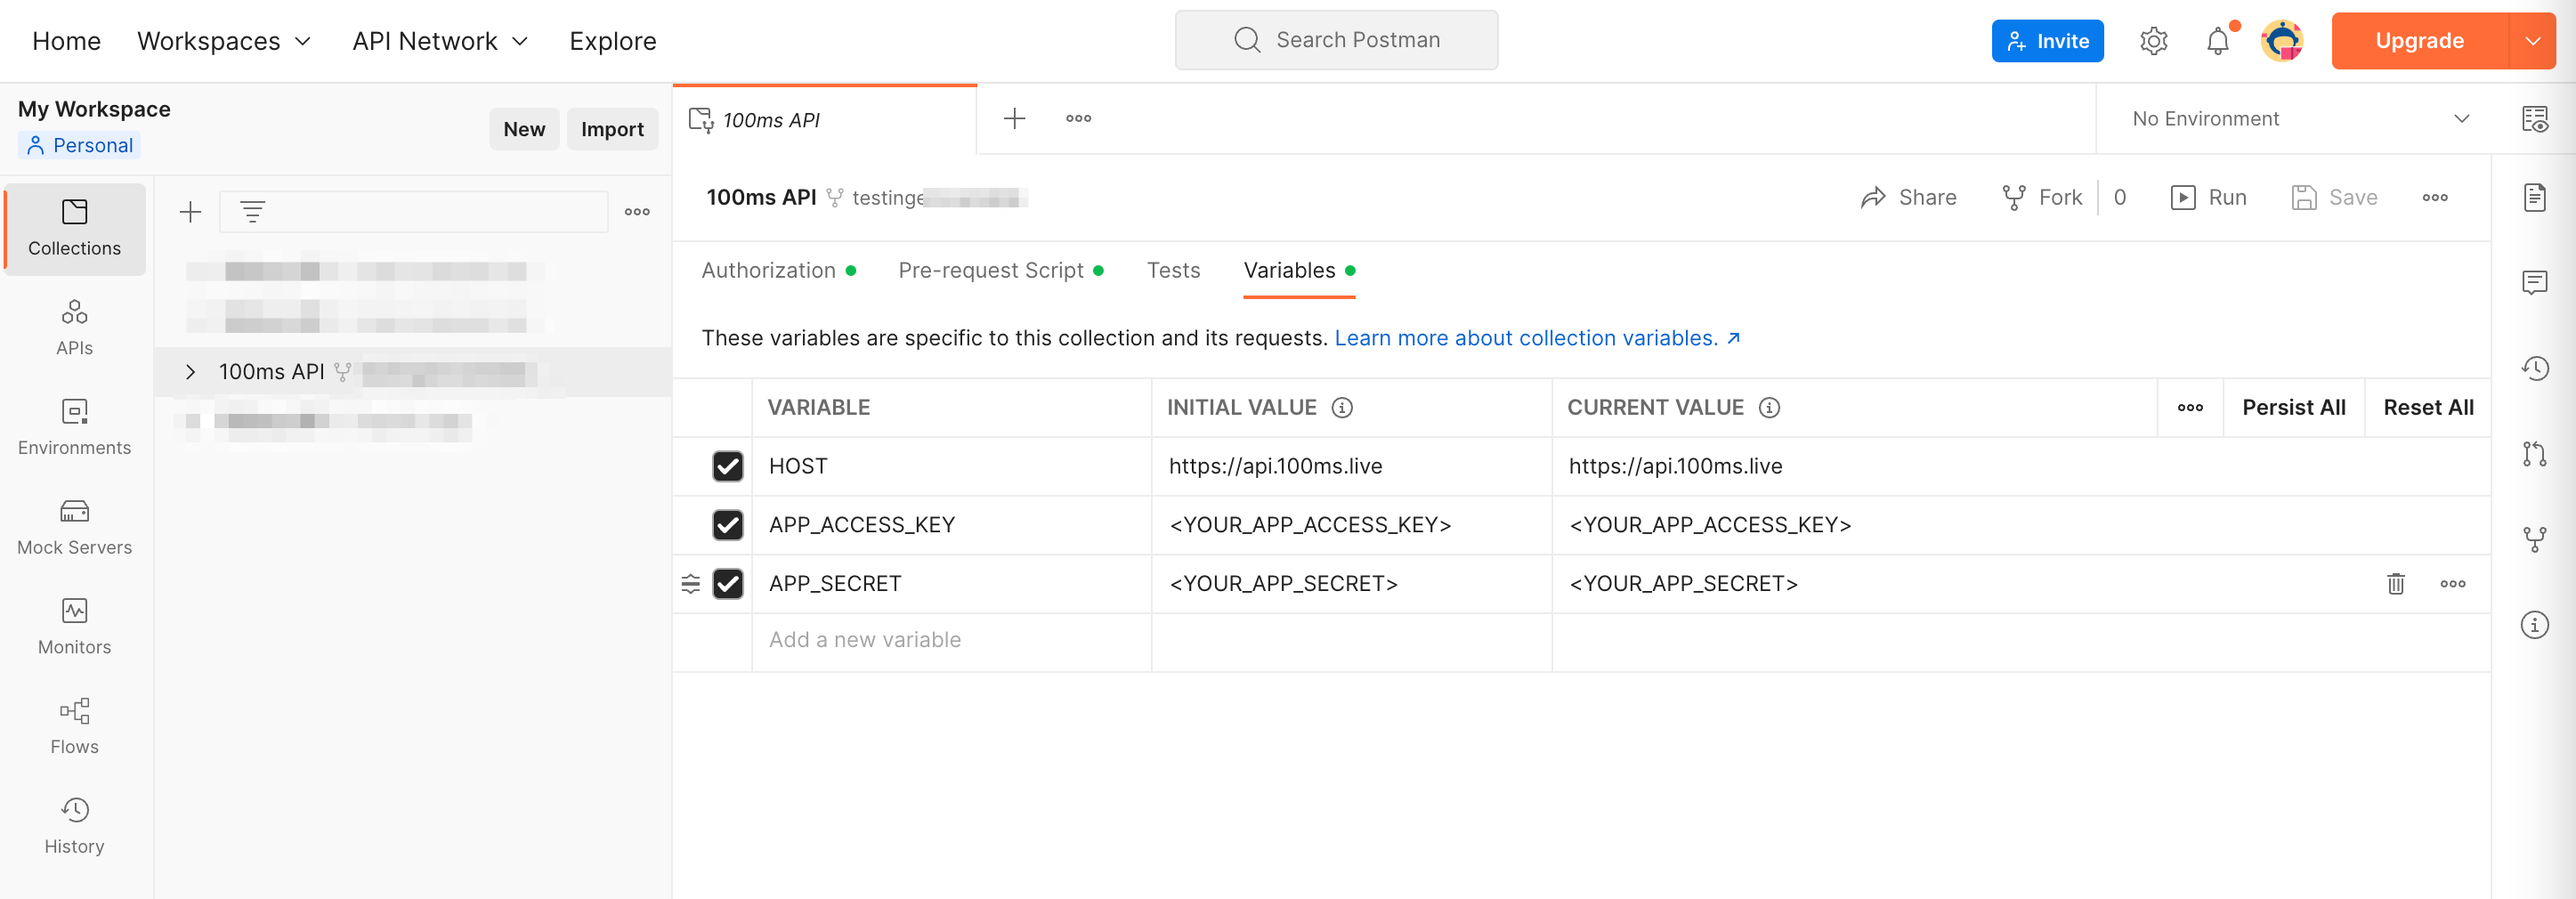Open Monitors in the sidebar
The height and width of the screenshot is (899, 2576).
click(74, 626)
